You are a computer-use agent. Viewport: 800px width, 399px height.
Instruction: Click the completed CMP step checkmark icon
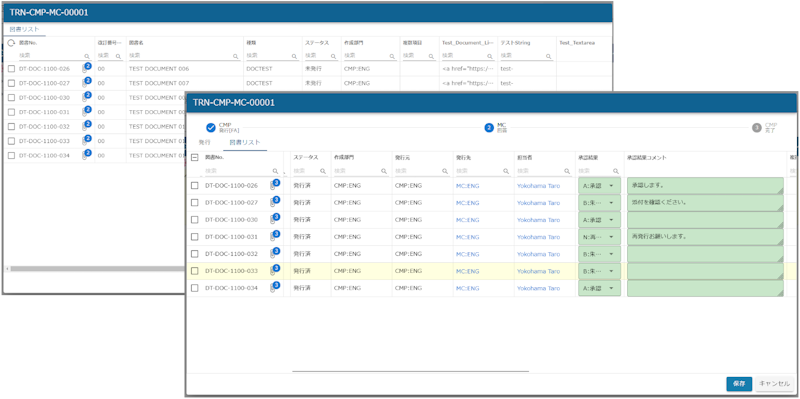(211, 128)
